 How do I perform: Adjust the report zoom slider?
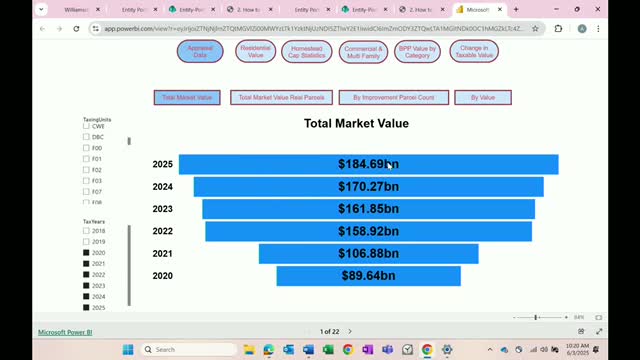click(536, 317)
